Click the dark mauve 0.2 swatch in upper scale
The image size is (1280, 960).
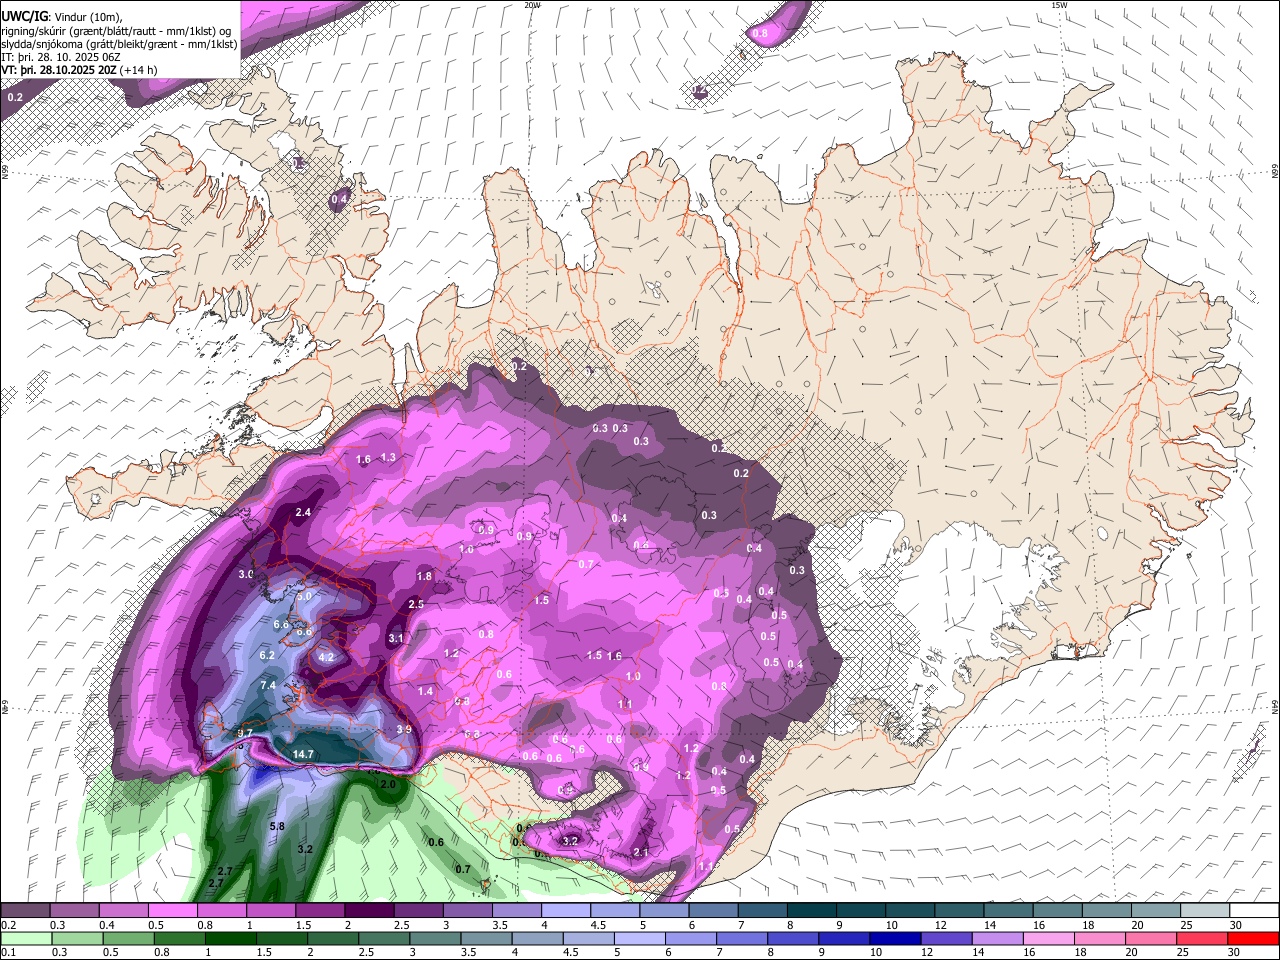click(x=25, y=910)
